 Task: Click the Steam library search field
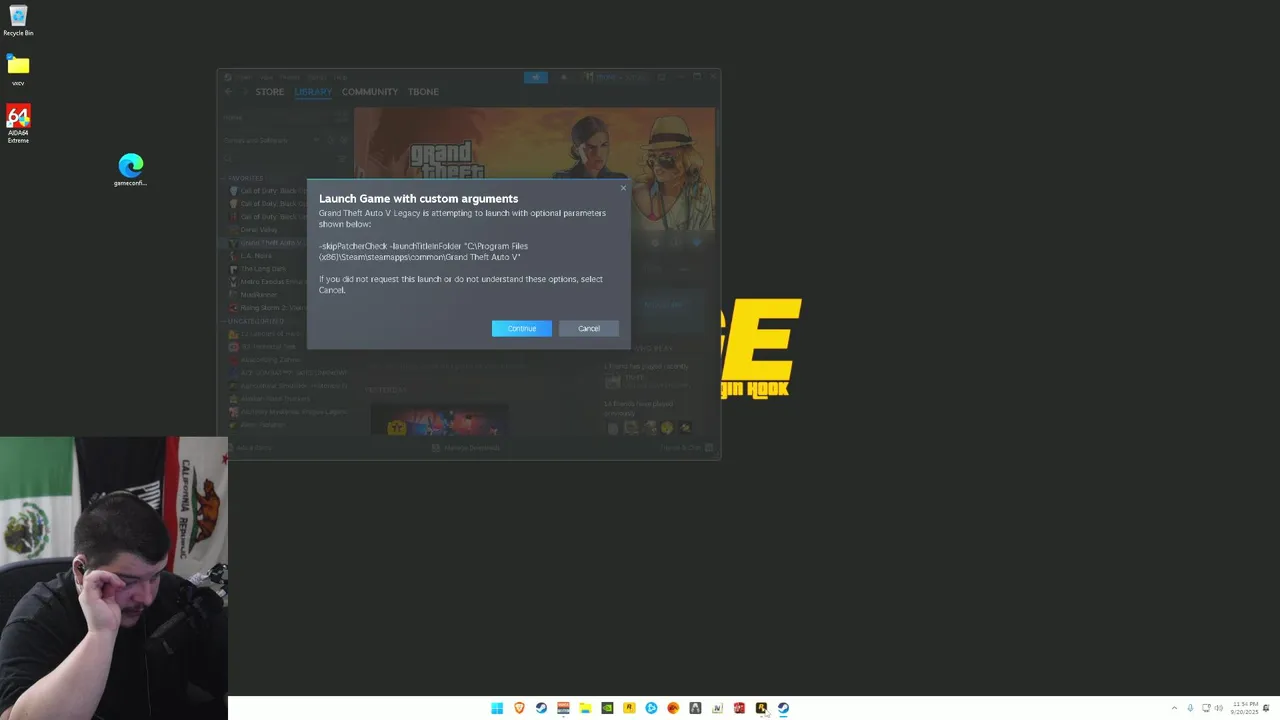279,158
